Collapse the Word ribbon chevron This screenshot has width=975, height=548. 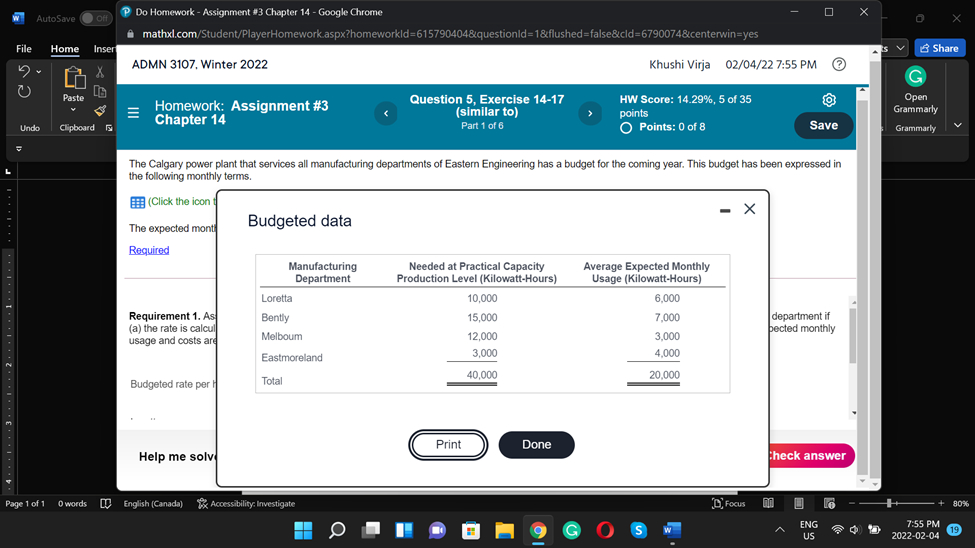(x=958, y=125)
